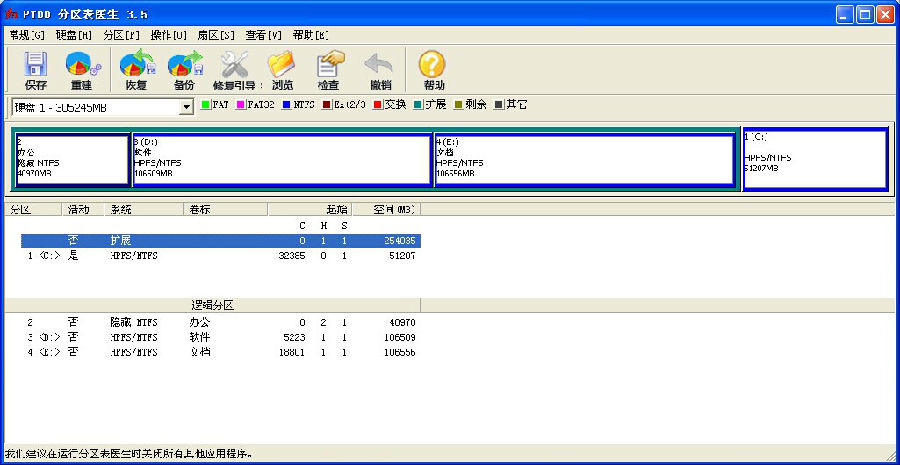Viewport: 900px width, 465px height.
Task: Click the 40970 space value
Action: (400, 323)
